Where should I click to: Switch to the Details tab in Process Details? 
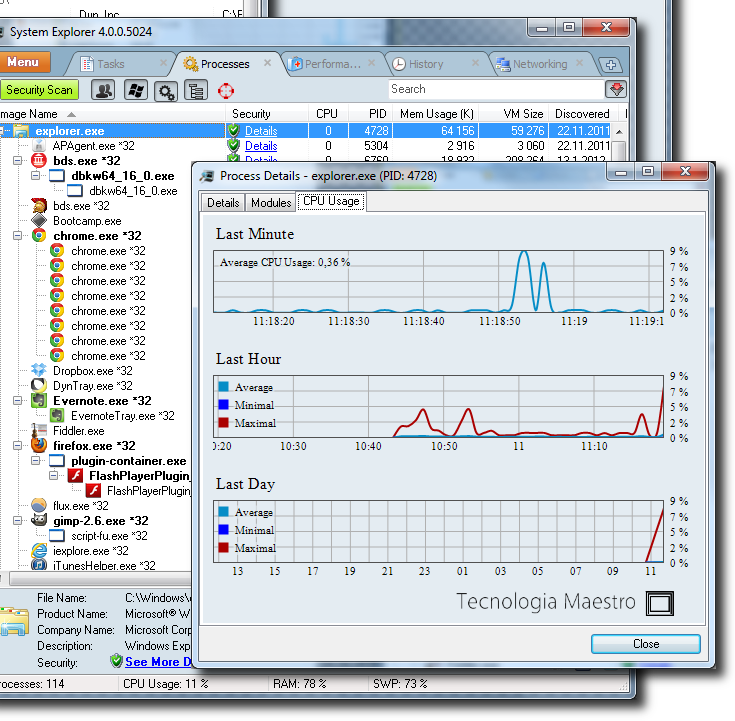coord(223,203)
